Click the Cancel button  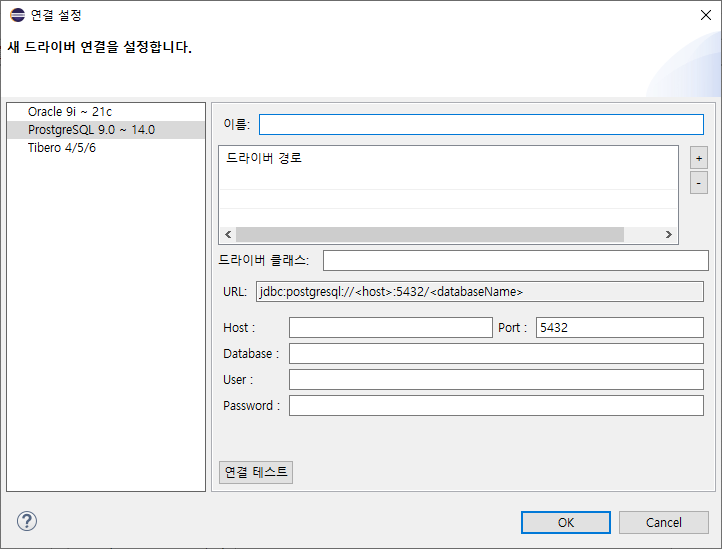(x=664, y=523)
